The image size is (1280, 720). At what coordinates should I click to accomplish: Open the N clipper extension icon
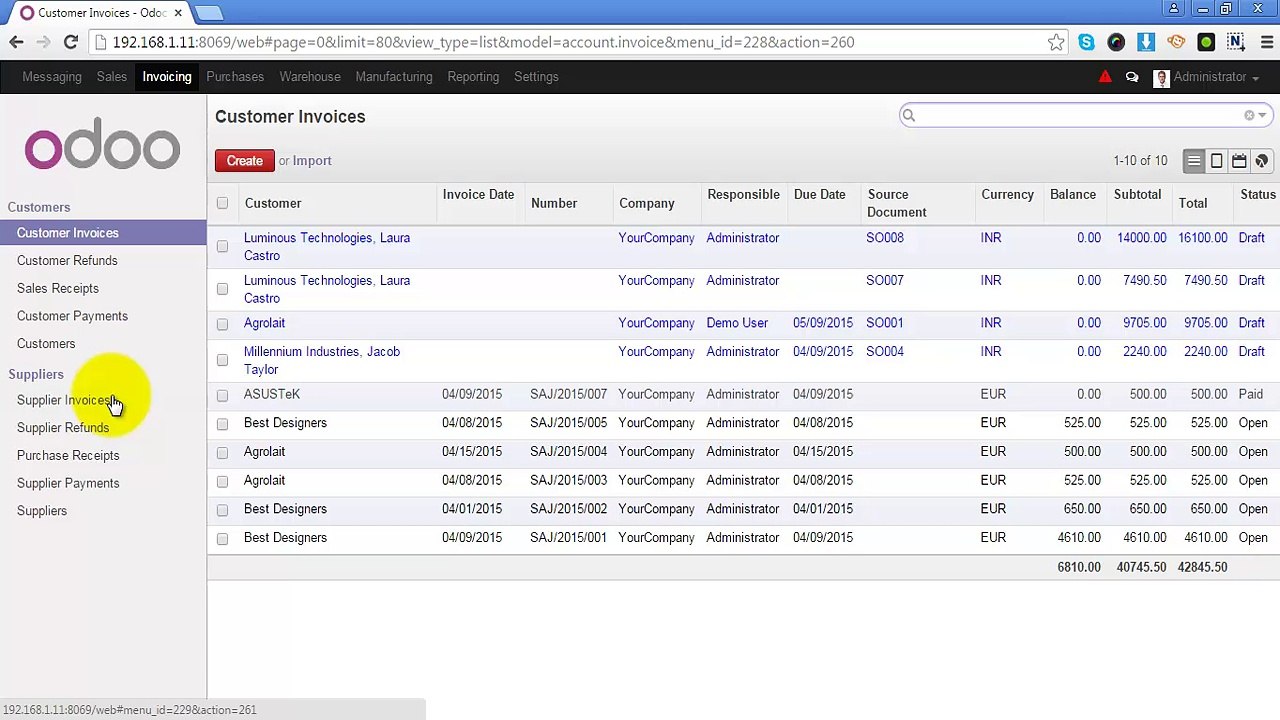(1236, 42)
